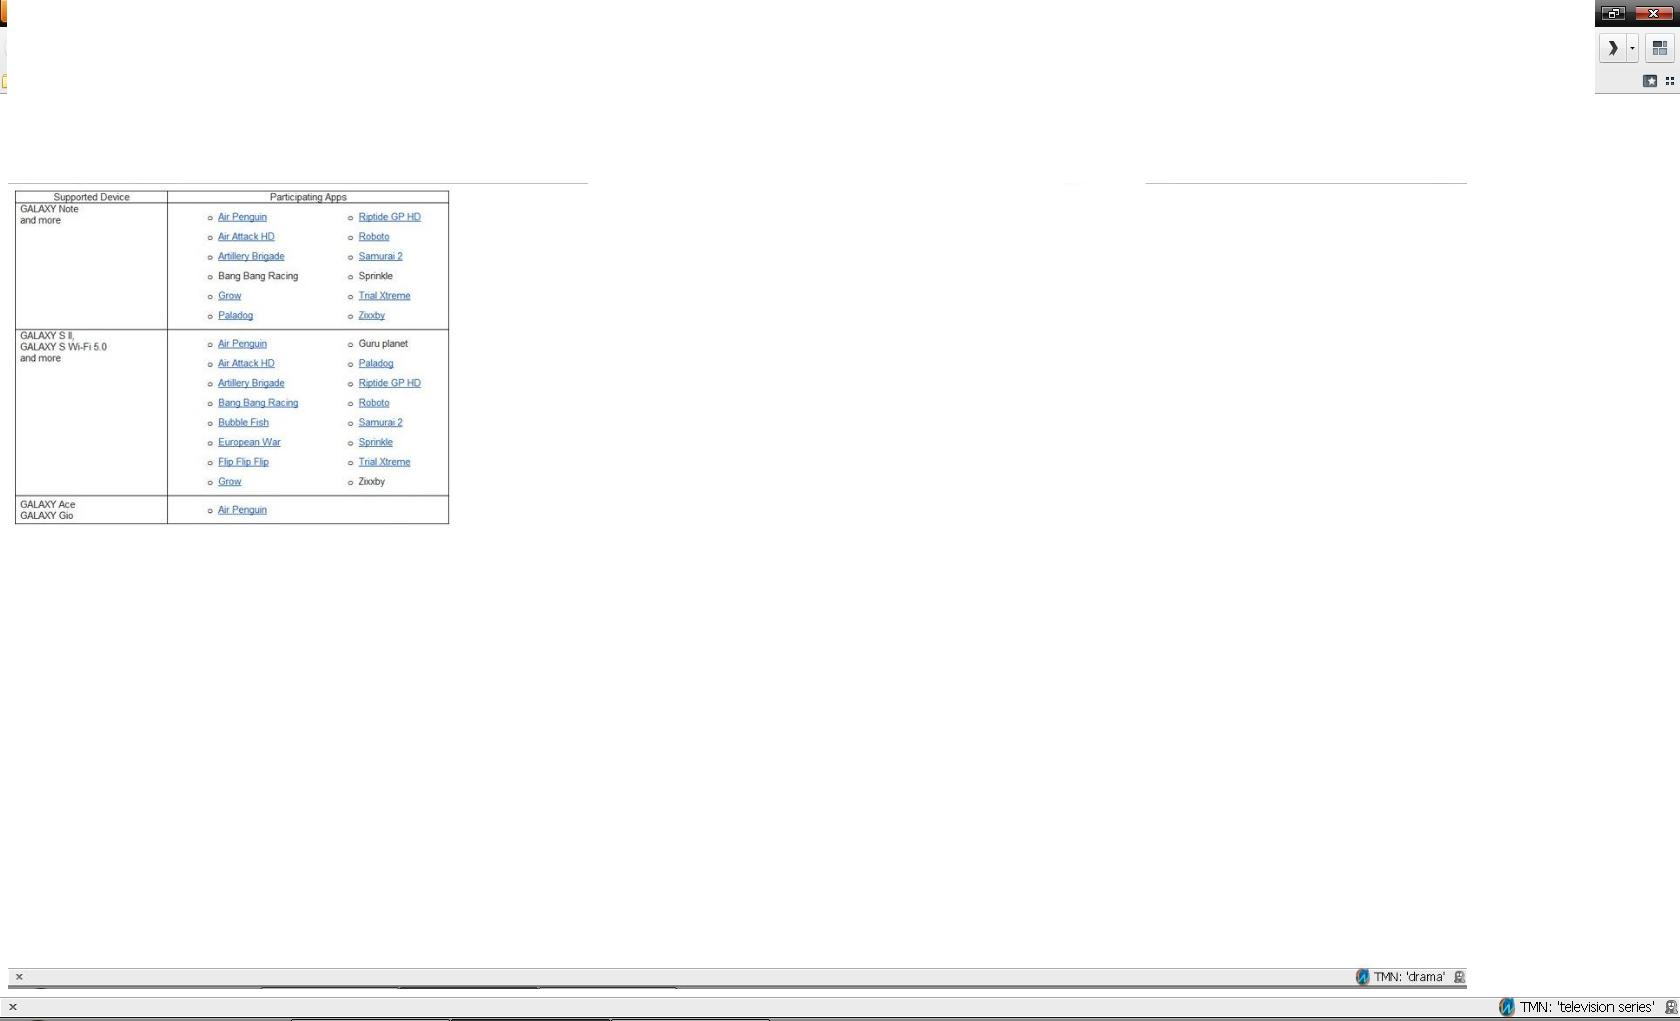Click the star bookmarks icon

[1650, 81]
